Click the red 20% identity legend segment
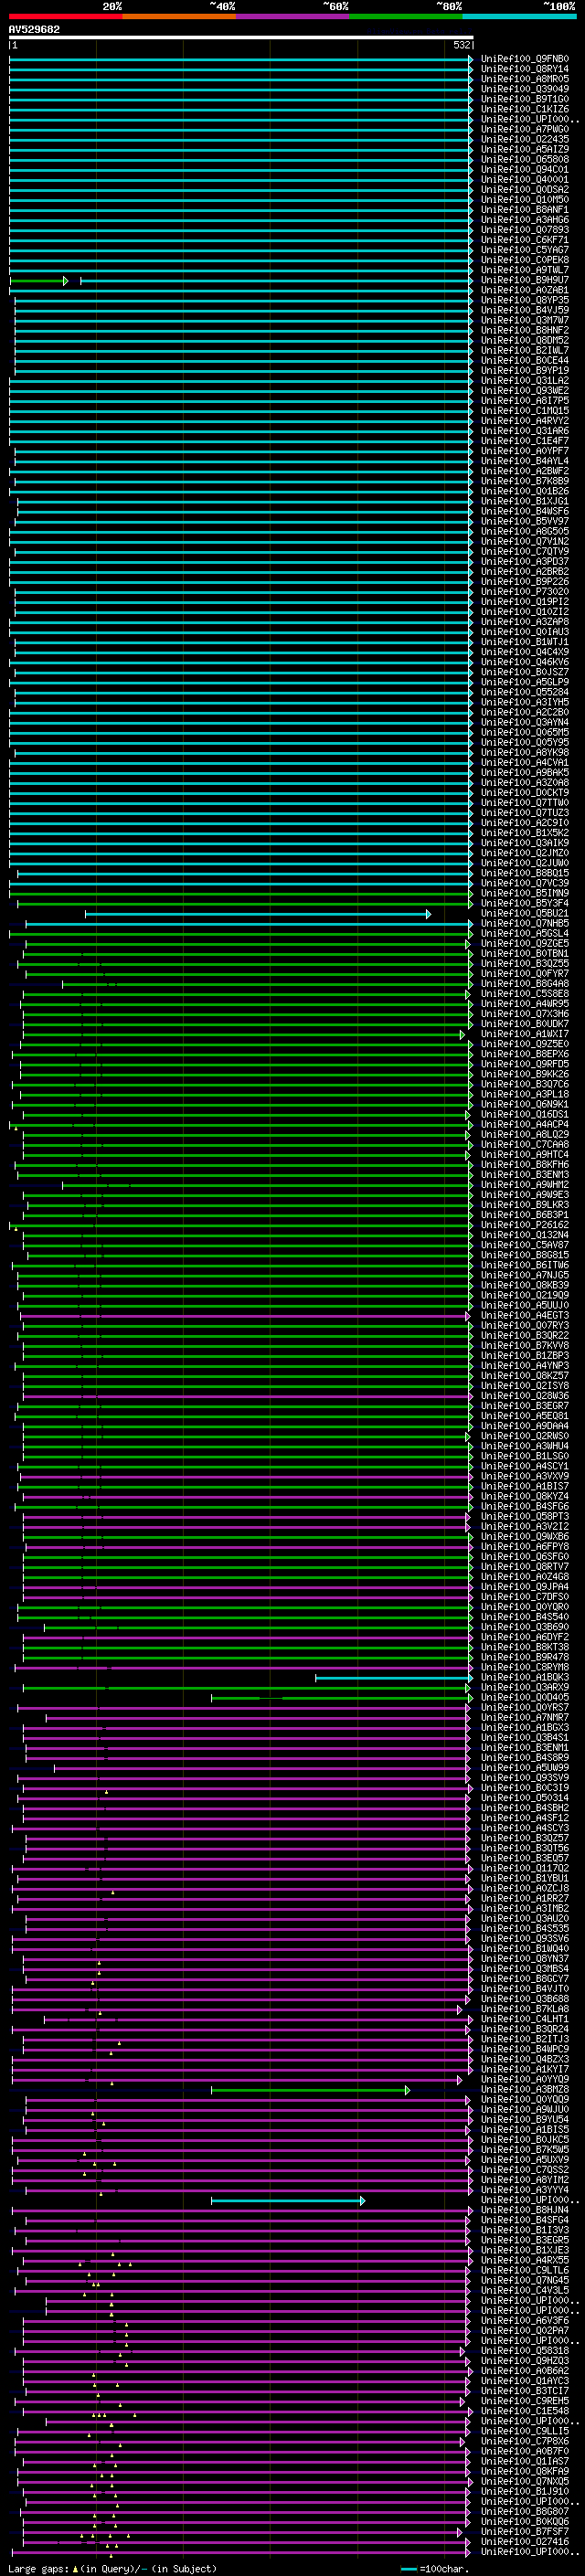585x2576 pixels. 65,17
